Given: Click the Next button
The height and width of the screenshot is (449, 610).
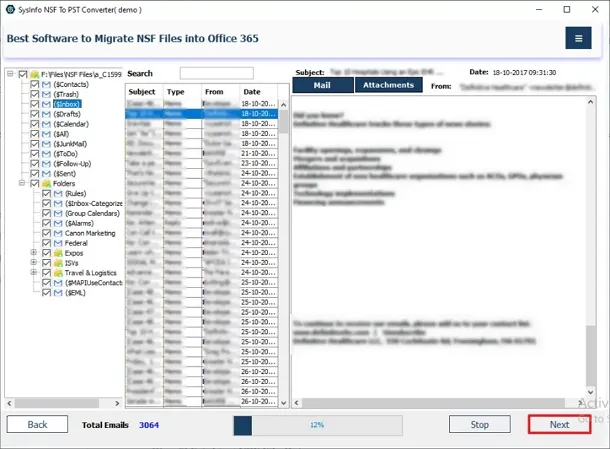Looking at the screenshot, I should pyautogui.click(x=559, y=424).
